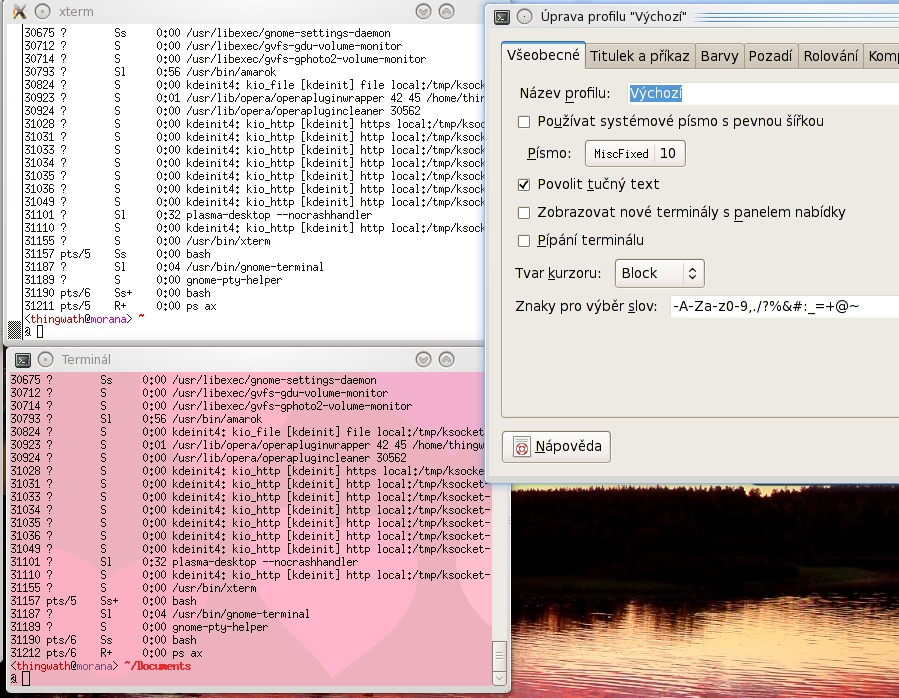Enable 'Pípání terminálu' checkbox
The width and height of the screenshot is (899, 698).
(523, 241)
